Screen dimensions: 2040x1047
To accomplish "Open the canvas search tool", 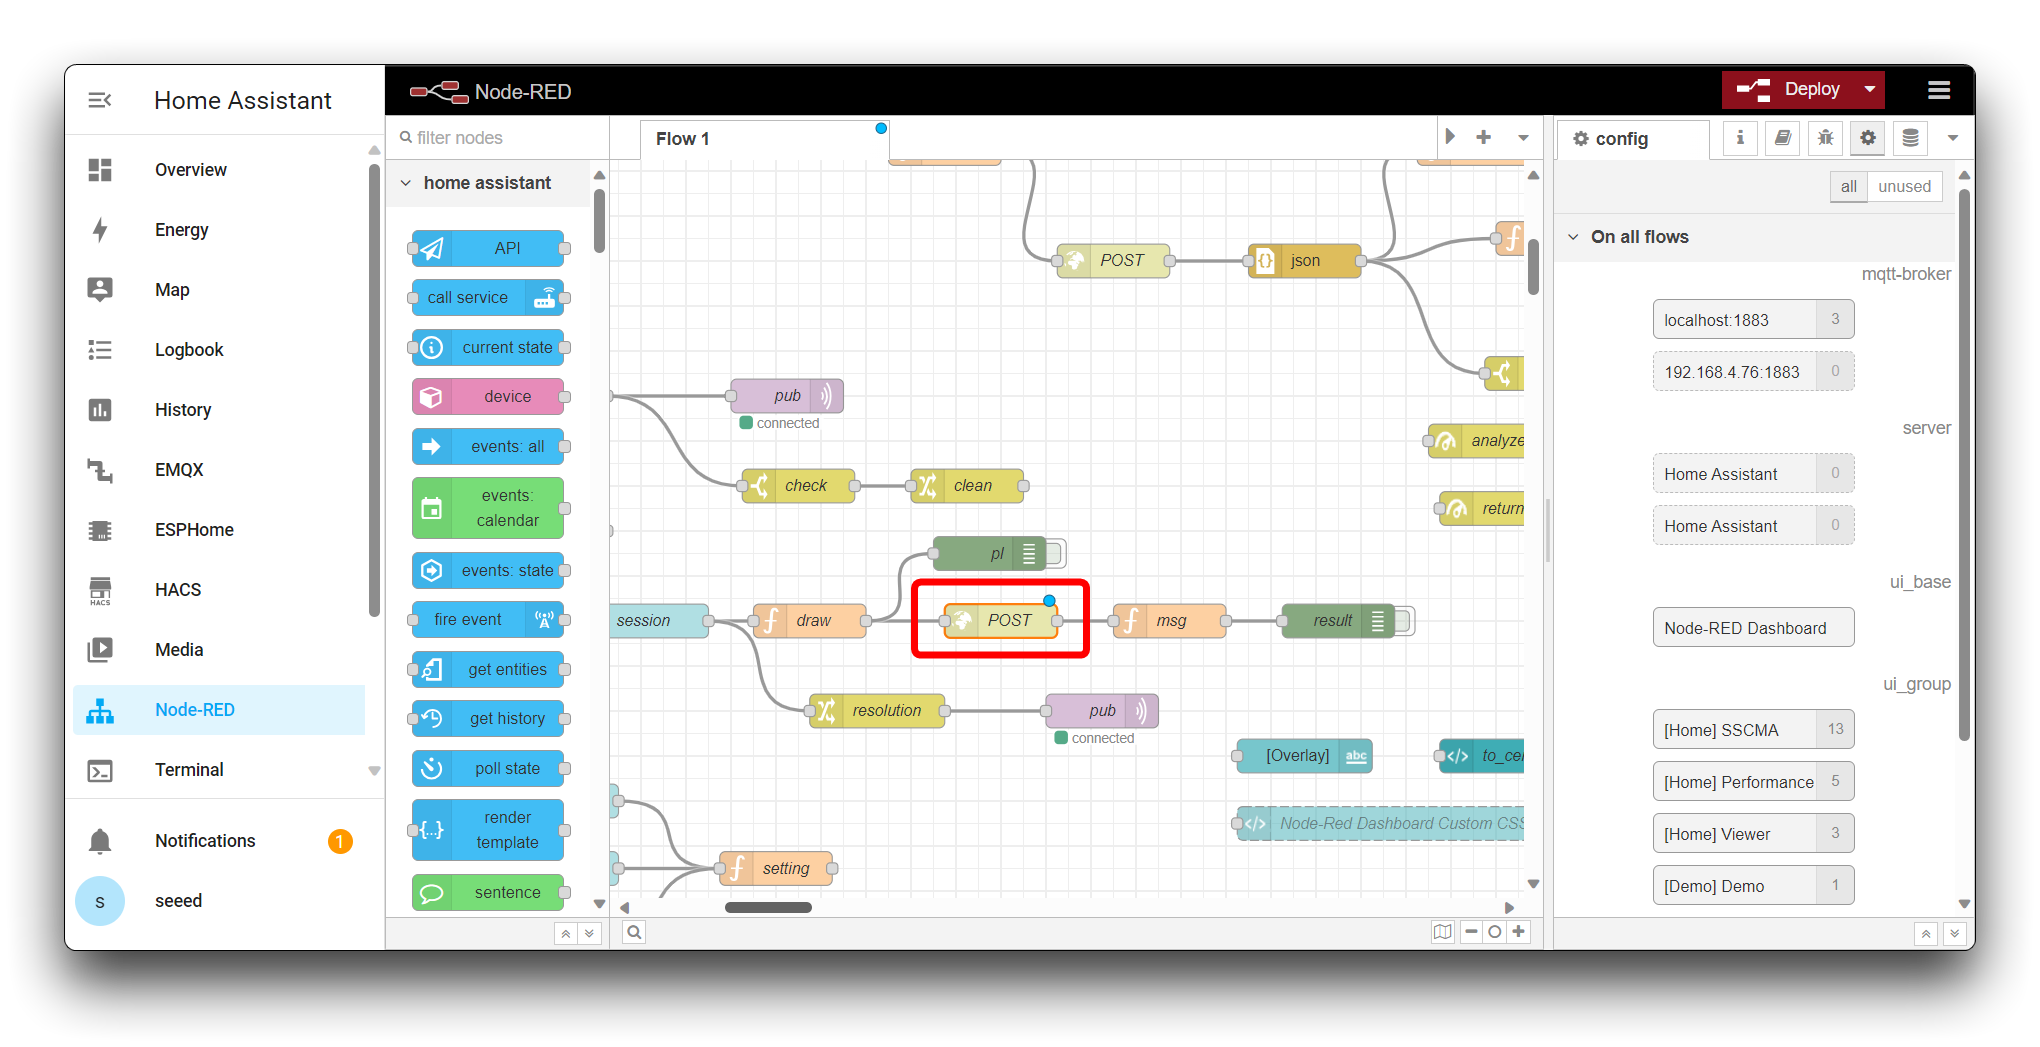I will pyautogui.click(x=634, y=932).
